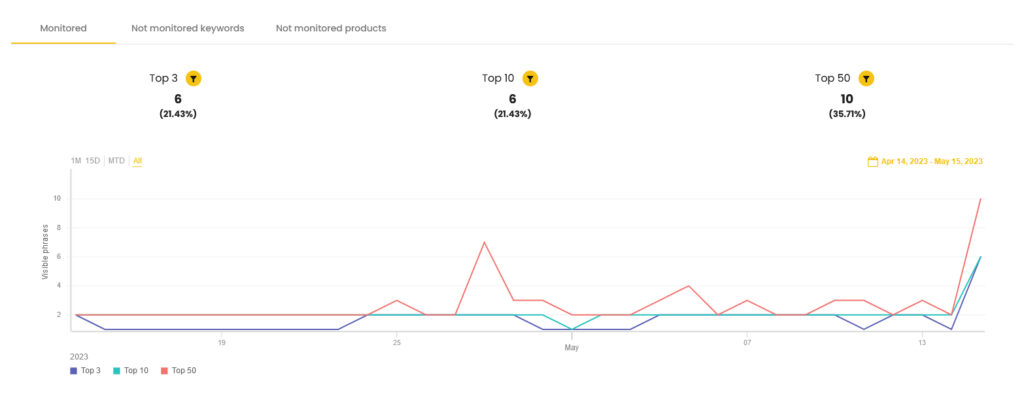This screenshot has width=1024, height=400.
Task: Switch to Not monitored products tab
Action: tap(330, 29)
